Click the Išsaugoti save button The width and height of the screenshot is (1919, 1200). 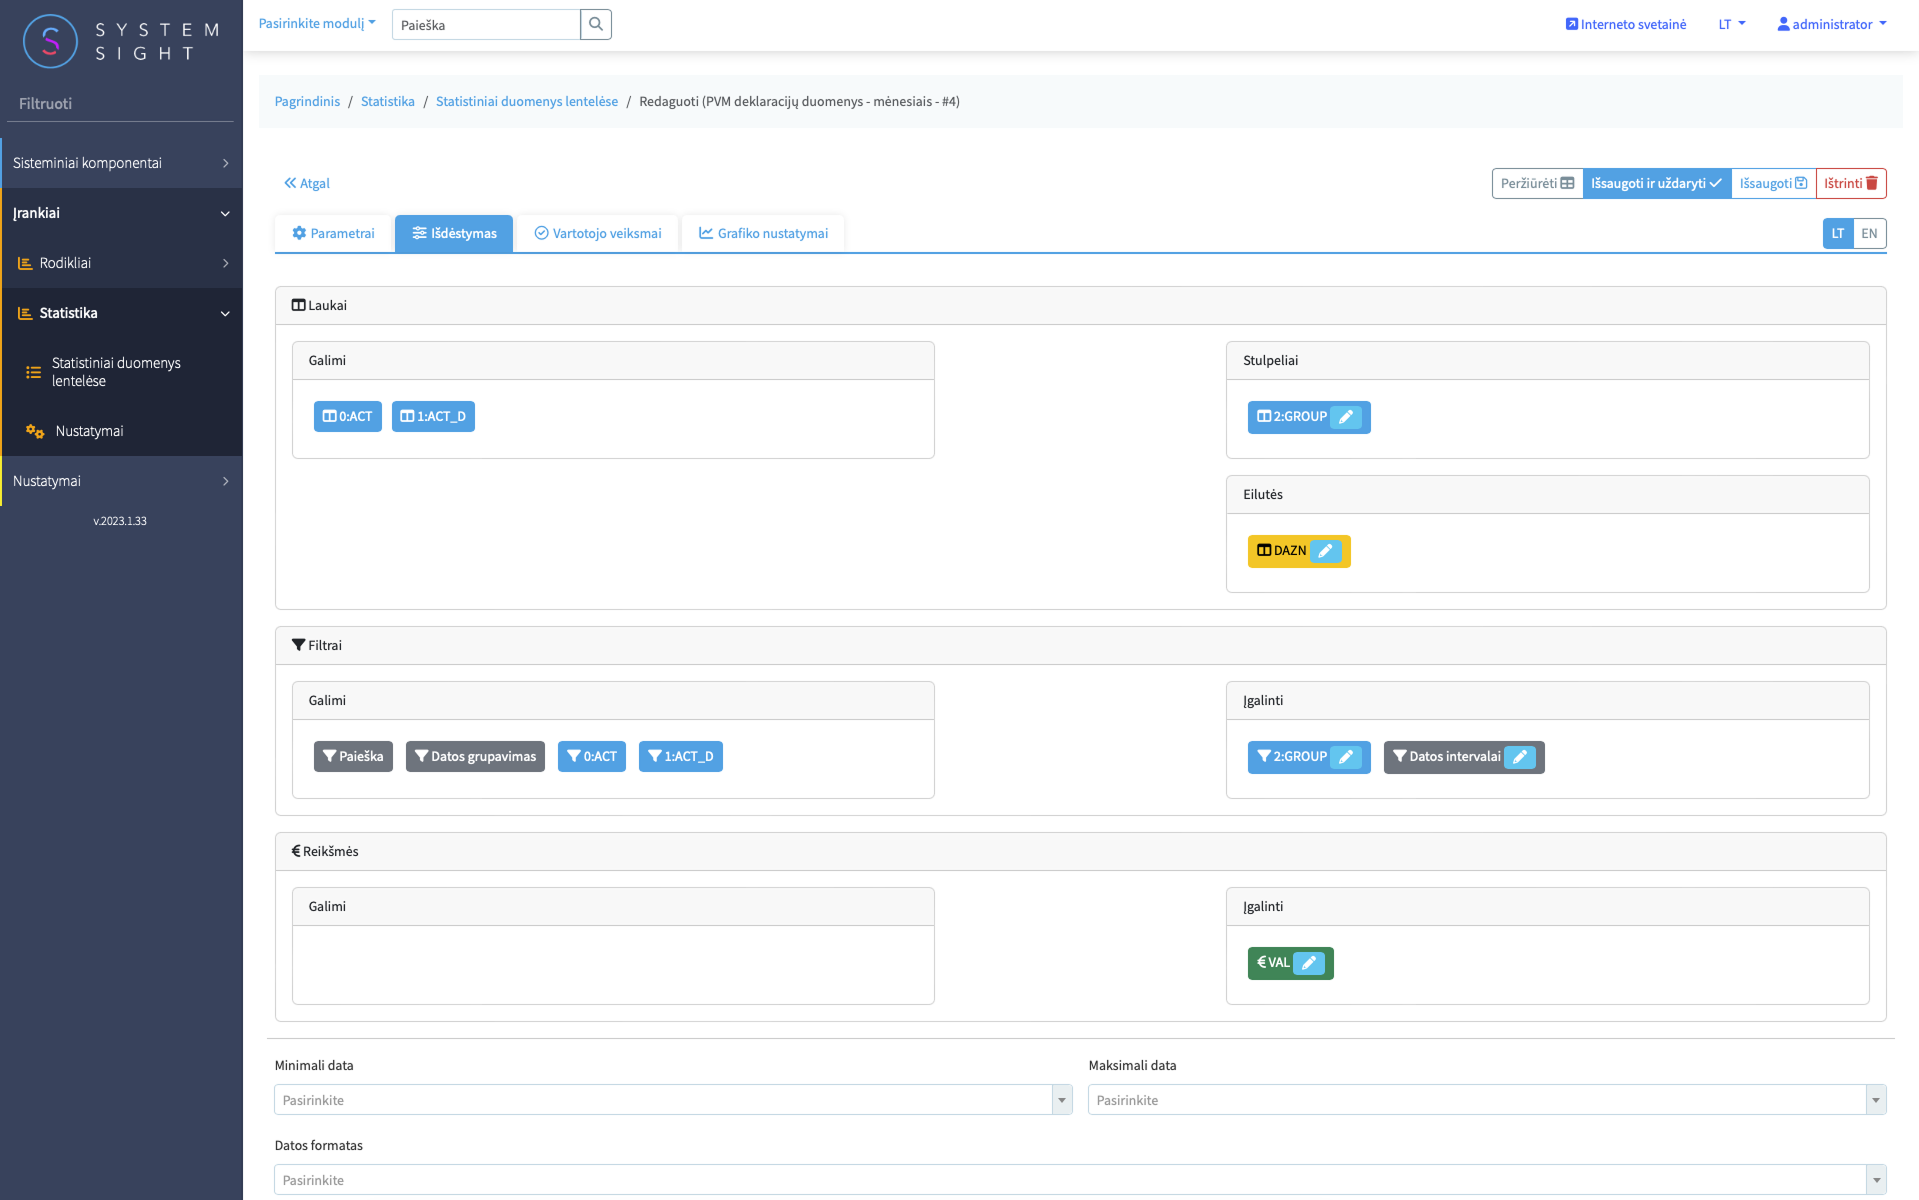[x=1773, y=183]
